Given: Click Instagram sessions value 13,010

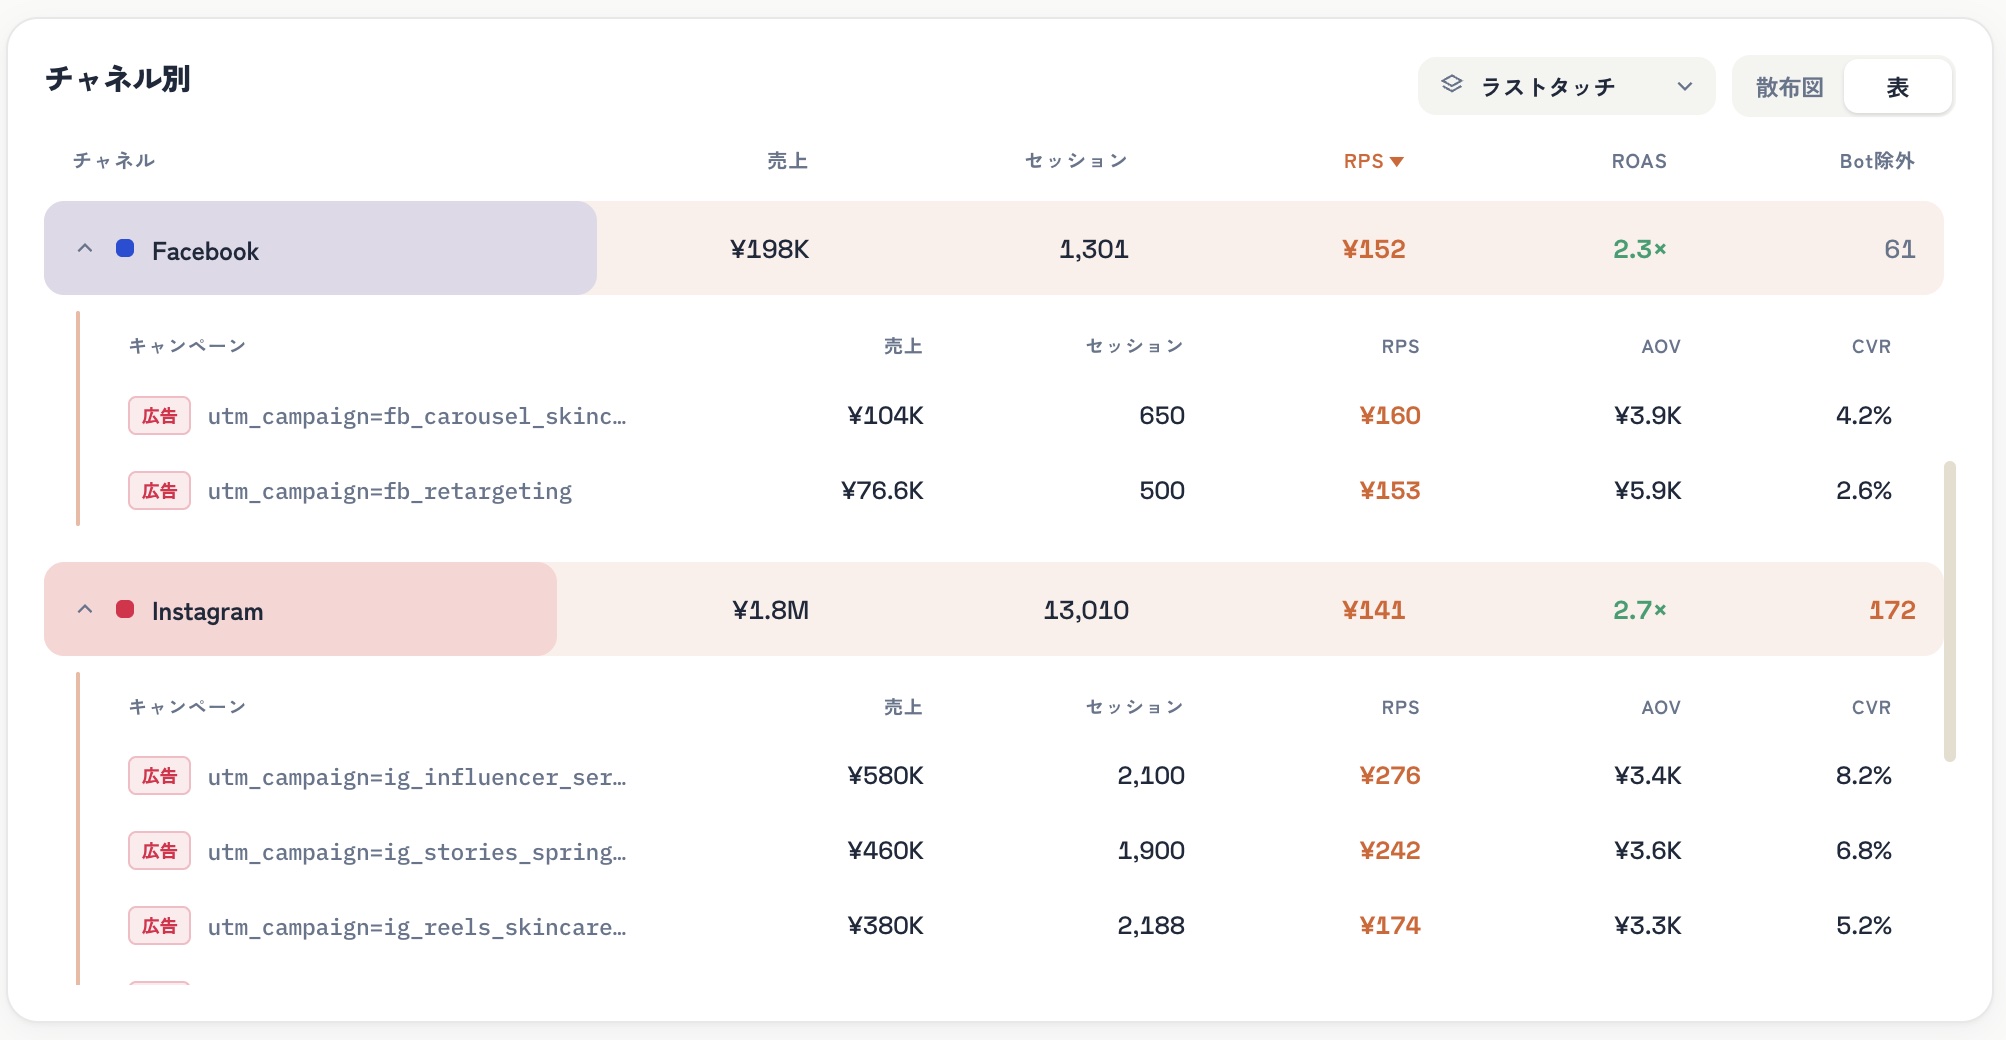Looking at the screenshot, I should click(1086, 610).
